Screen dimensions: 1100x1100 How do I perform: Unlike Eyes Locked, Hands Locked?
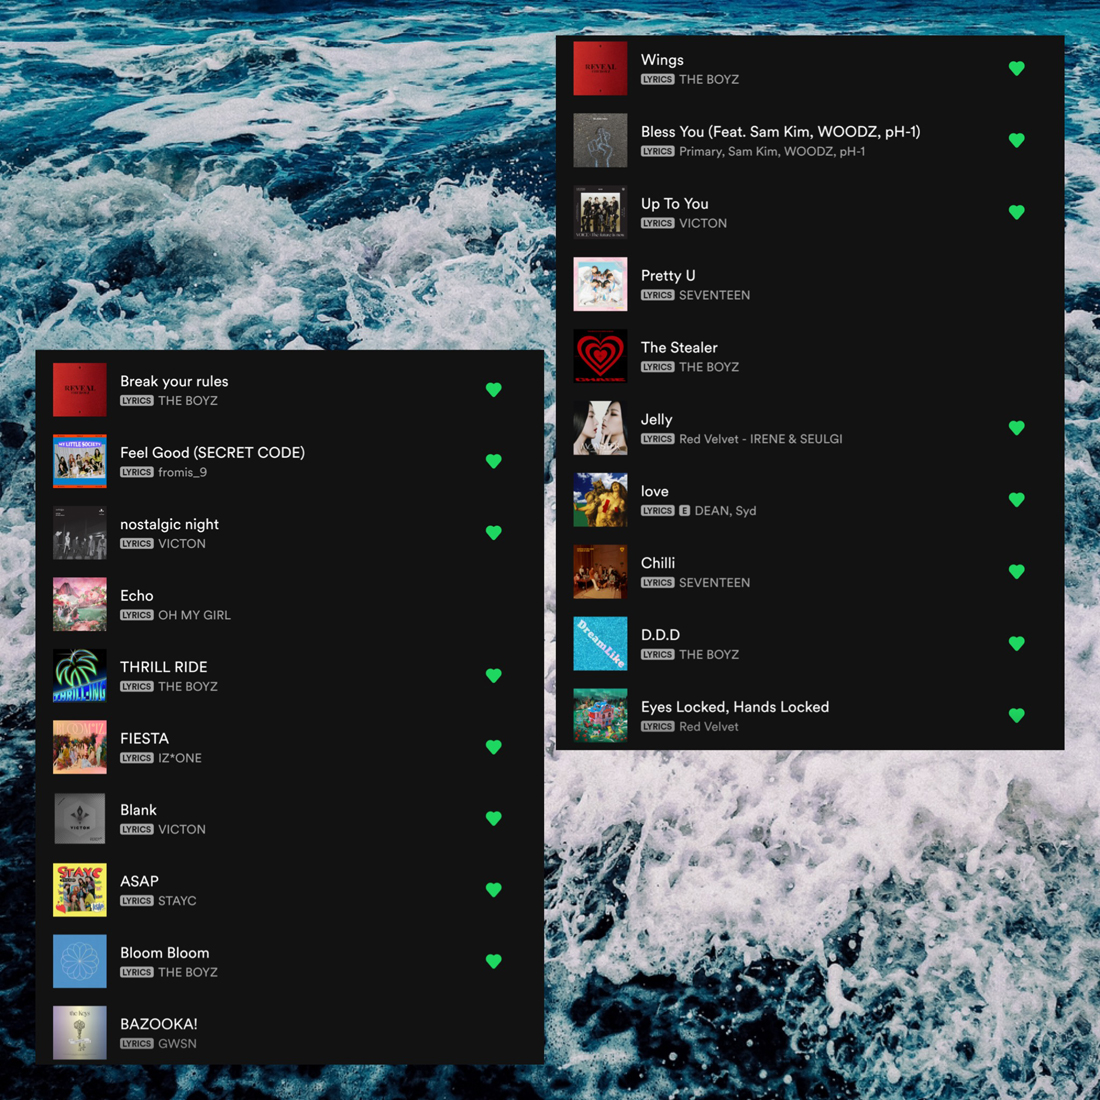coord(1017,716)
